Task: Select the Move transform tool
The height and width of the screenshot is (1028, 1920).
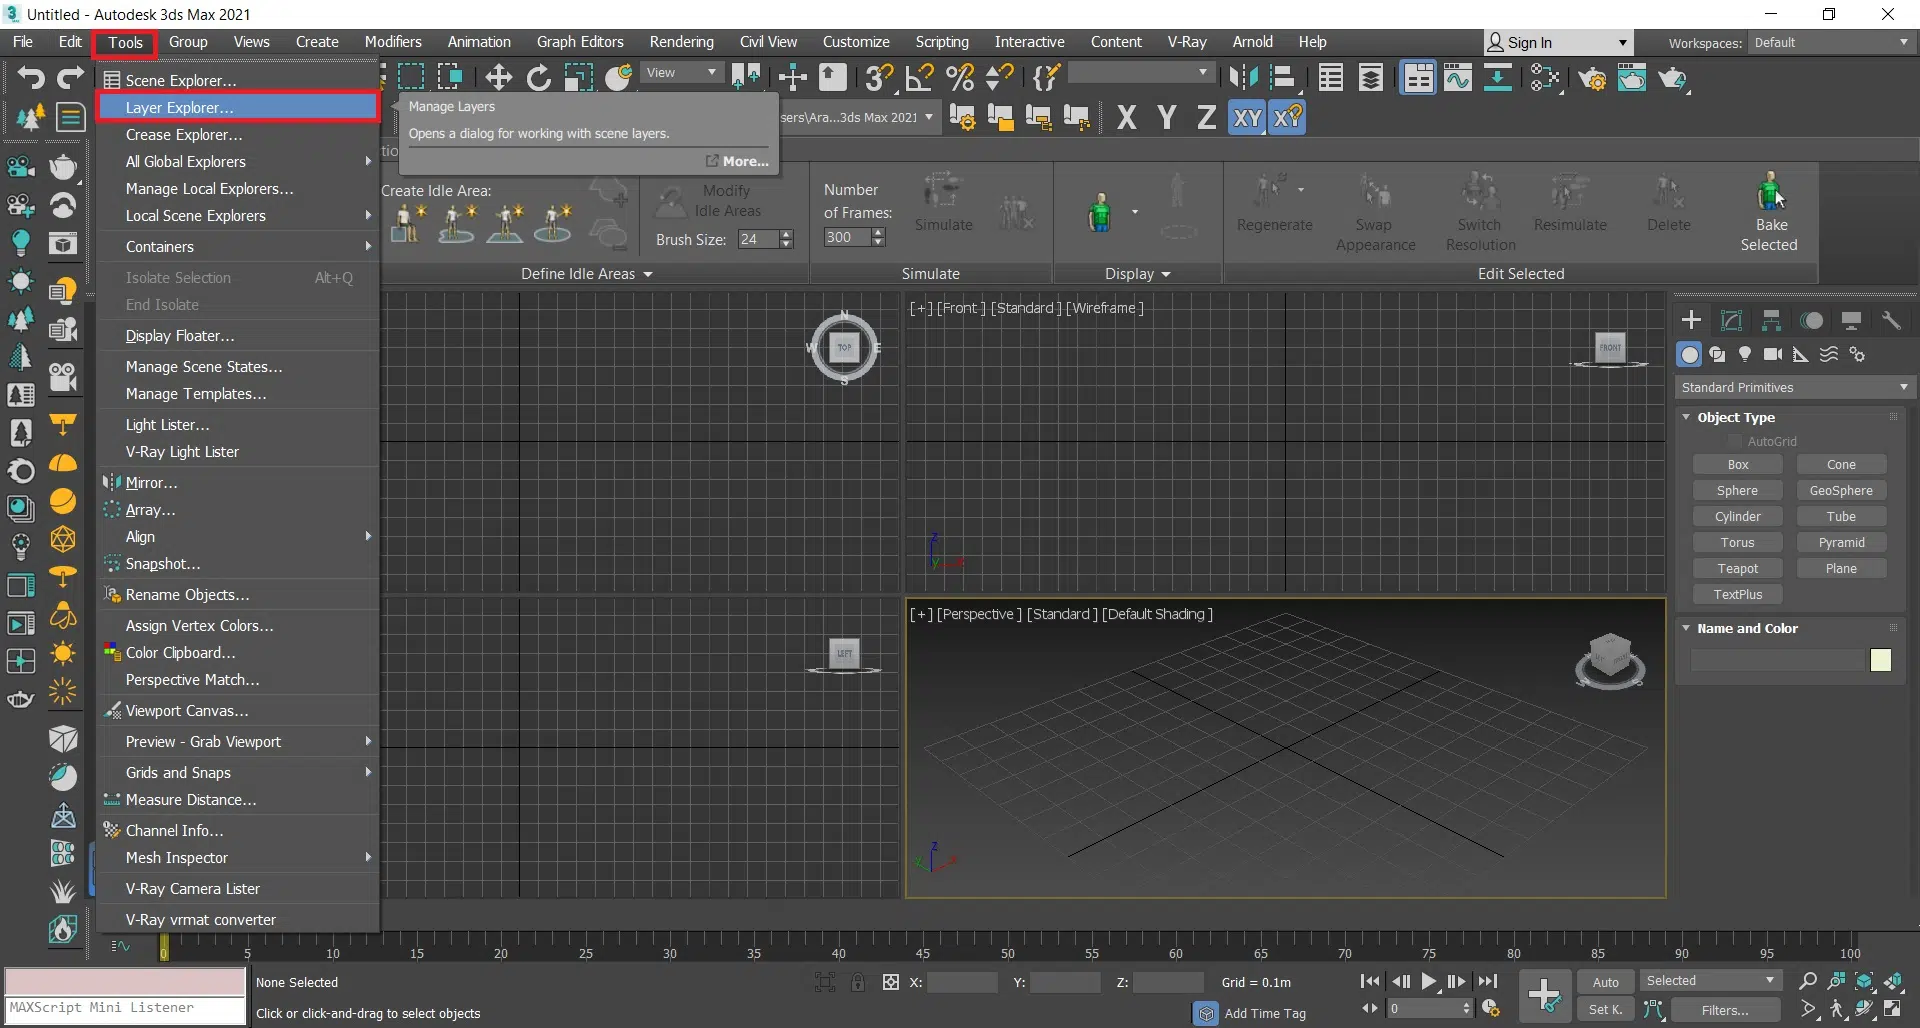Action: click(498, 78)
